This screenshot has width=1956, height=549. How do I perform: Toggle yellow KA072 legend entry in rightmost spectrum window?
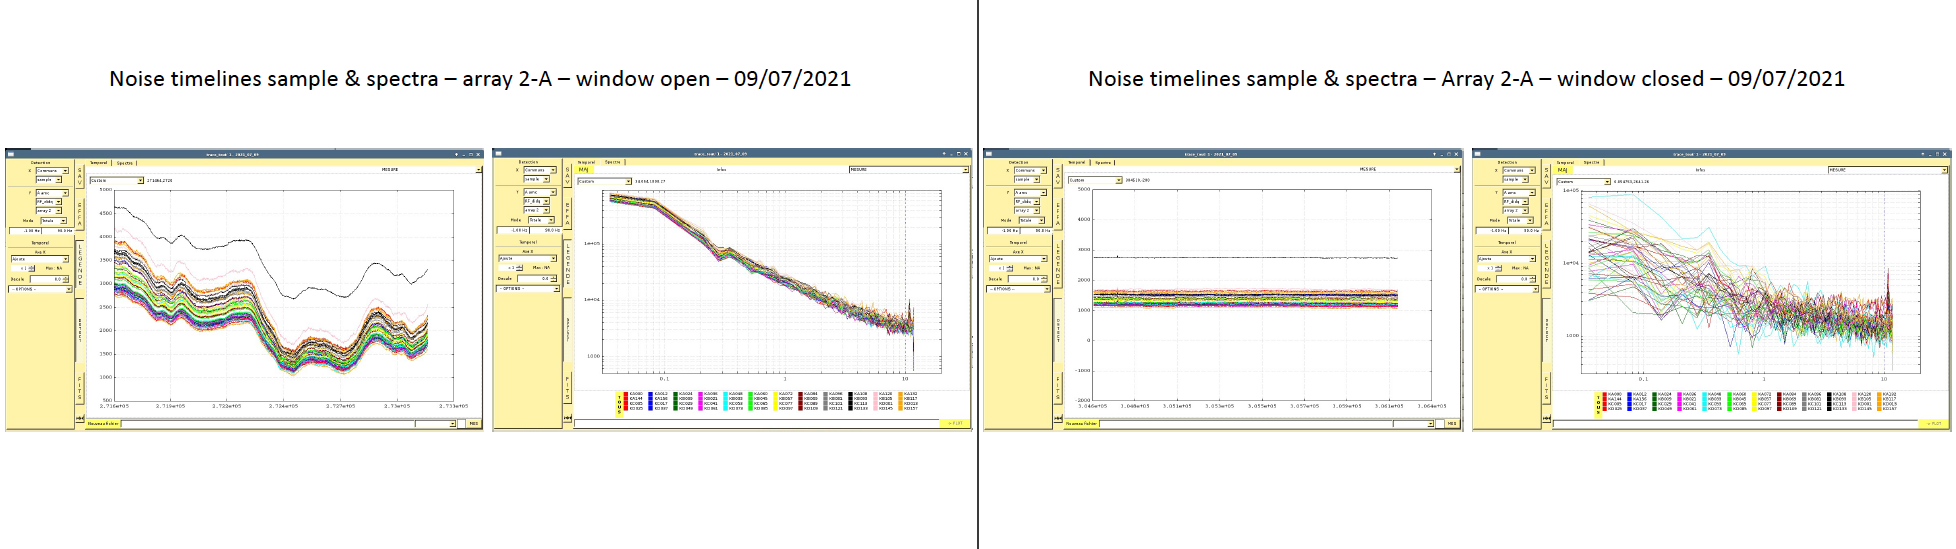(x=1754, y=395)
